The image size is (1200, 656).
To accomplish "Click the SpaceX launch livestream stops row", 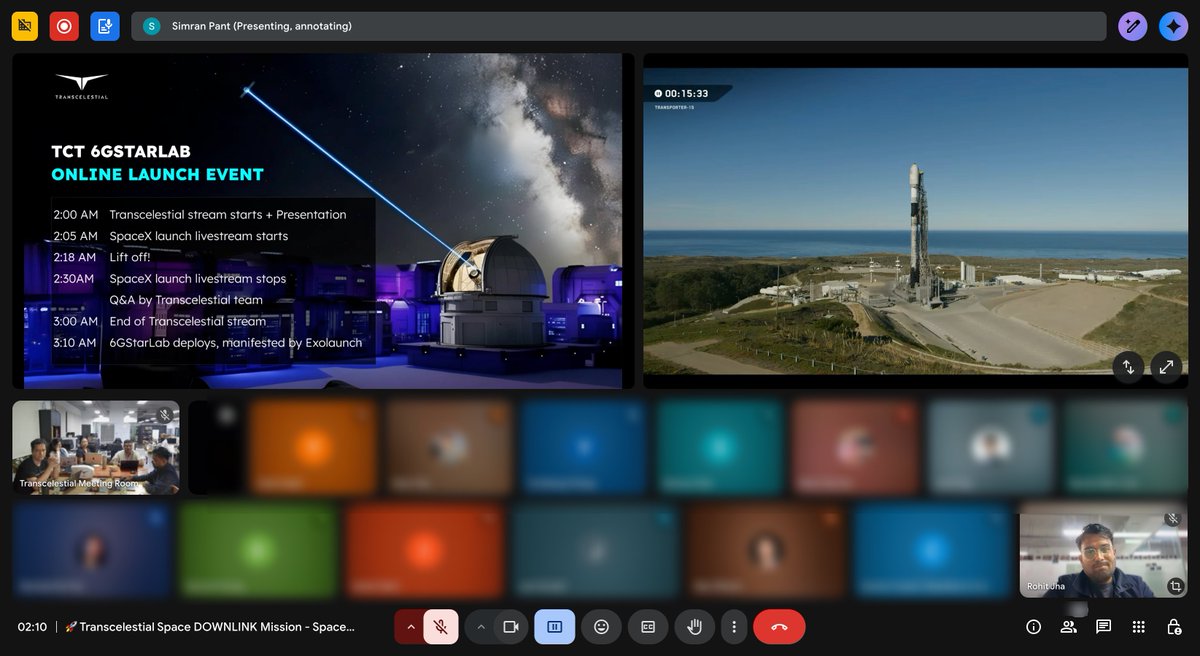I will coord(169,278).
